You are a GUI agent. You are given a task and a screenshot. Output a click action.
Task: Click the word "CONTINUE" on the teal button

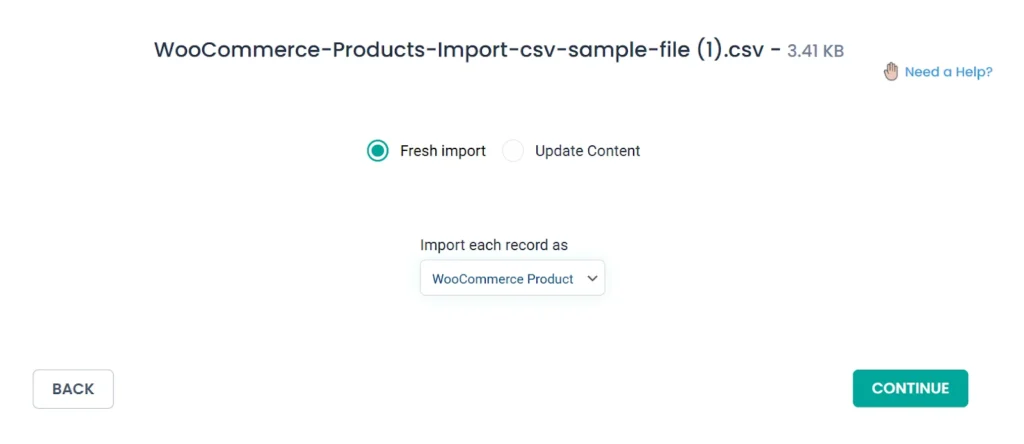tap(910, 389)
